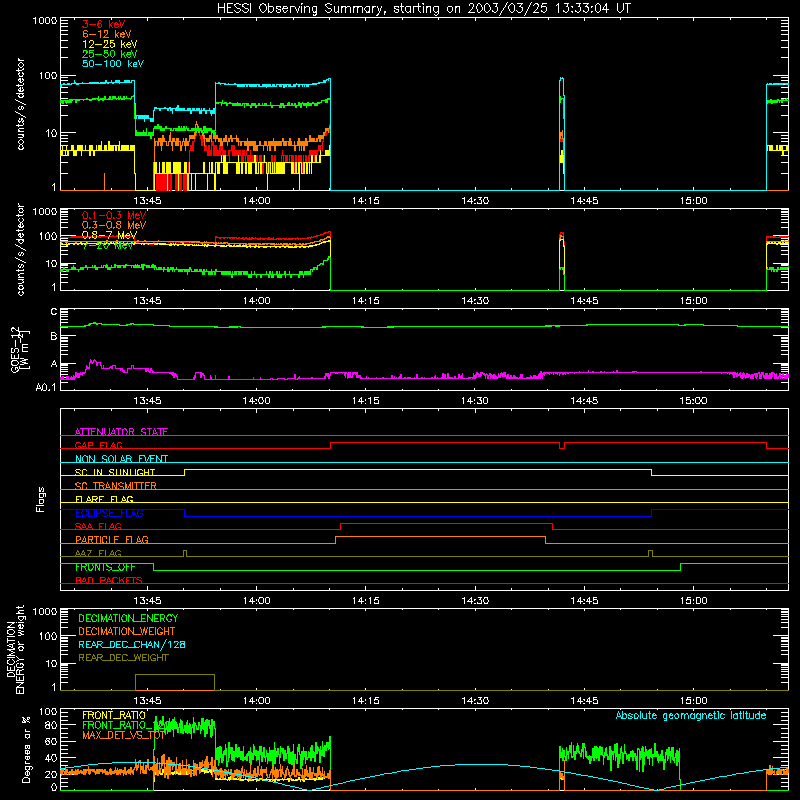Viewport: 800px width, 800px height.
Task: Click the GOES-12 axis label
Action: tap(16, 349)
